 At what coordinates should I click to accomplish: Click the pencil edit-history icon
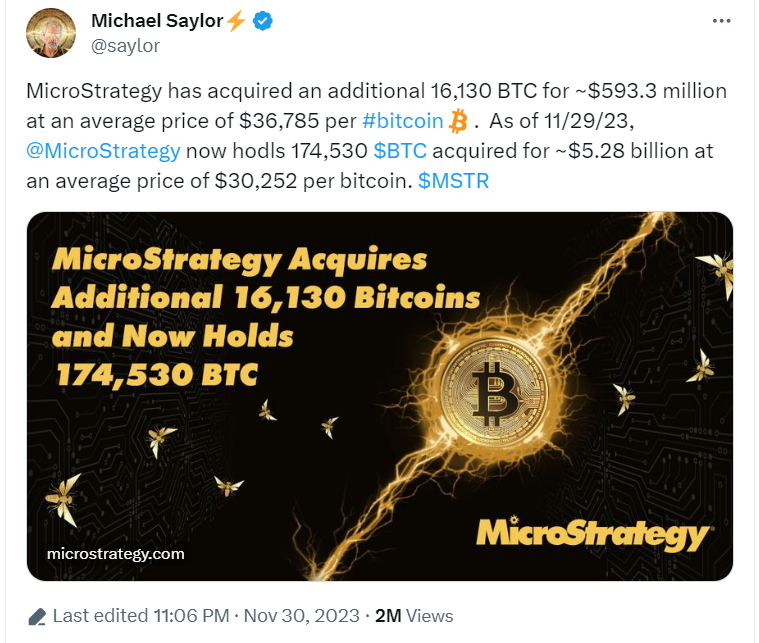37,616
